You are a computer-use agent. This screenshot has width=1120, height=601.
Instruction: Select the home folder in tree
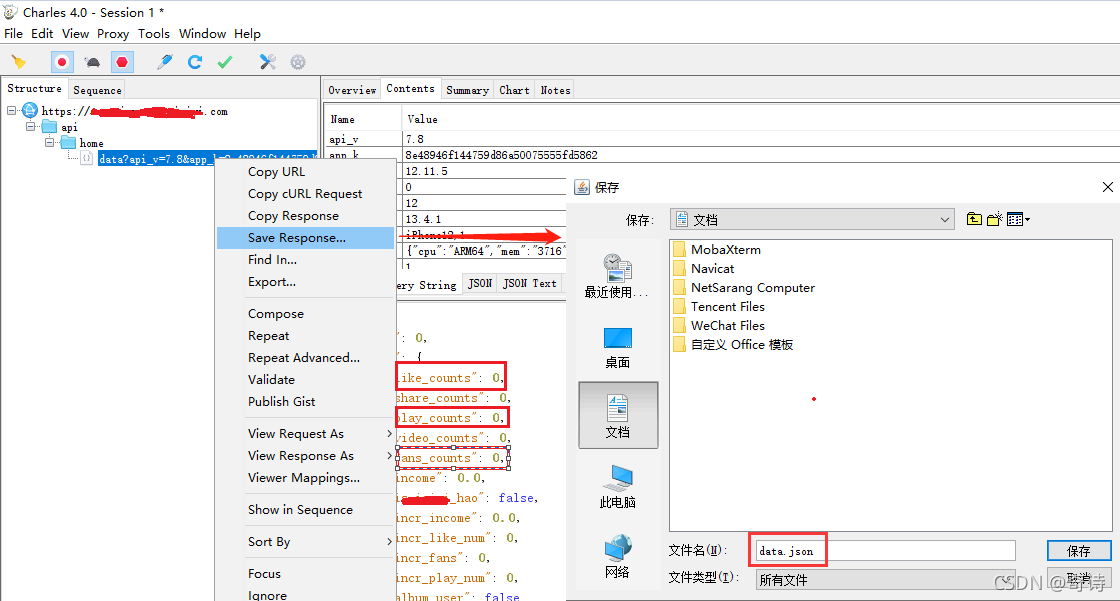click(x=83, y=143)
